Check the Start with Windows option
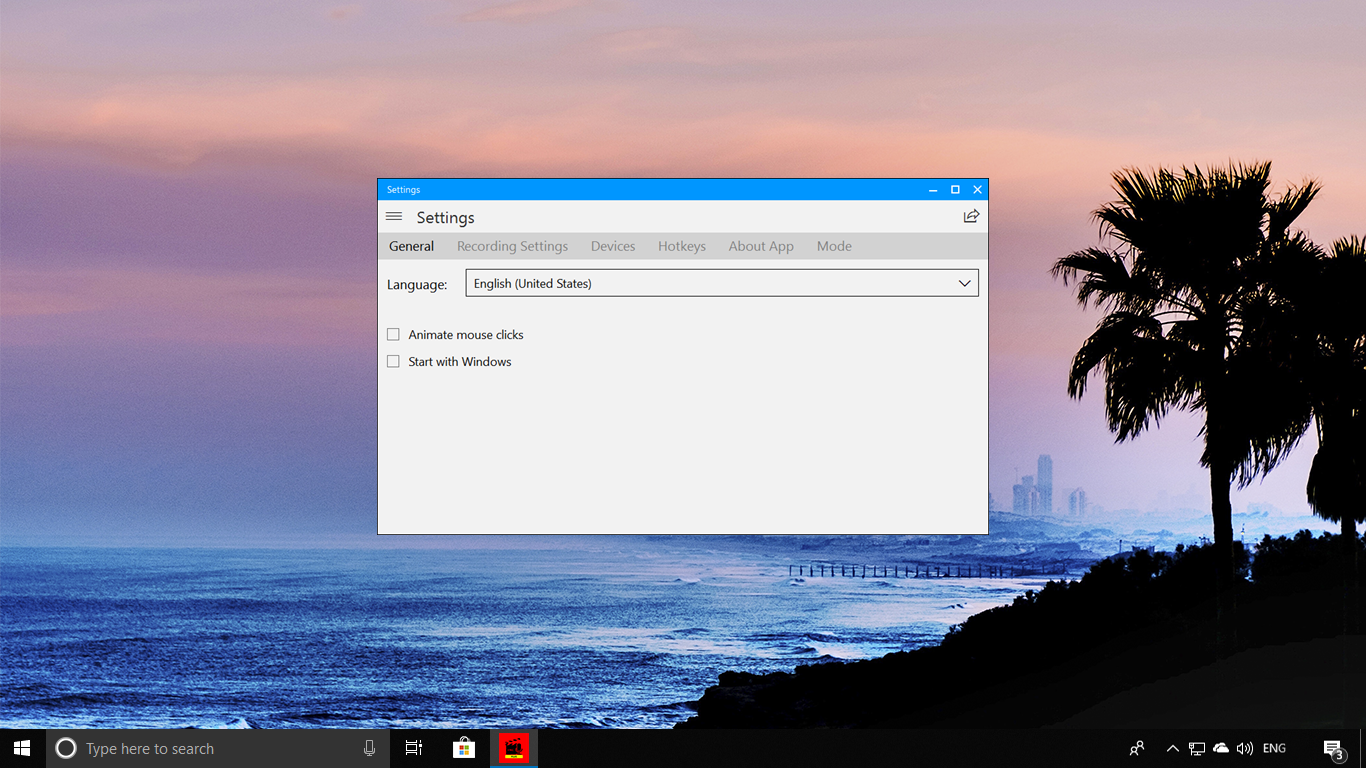This screenshot has width=1366, height=768. pyautogui.click(x=393, y=361)
